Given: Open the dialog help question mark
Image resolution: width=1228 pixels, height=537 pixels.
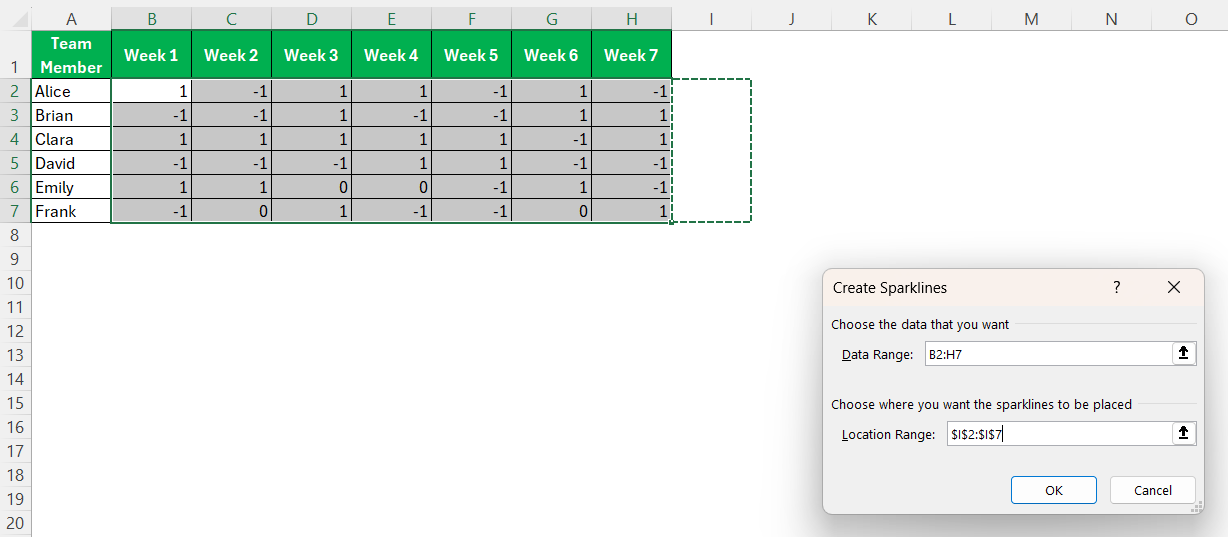Looking at the screenshot, I should point(1117,287).
